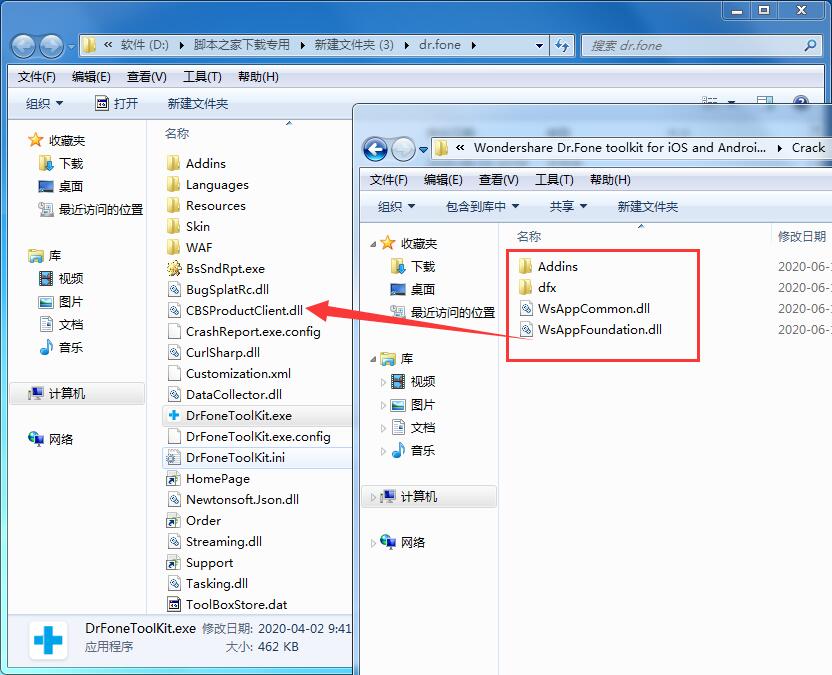Screen dimensions: 832x675
Task: Click the back arrow in the Crack window
Action: (376, 149)
